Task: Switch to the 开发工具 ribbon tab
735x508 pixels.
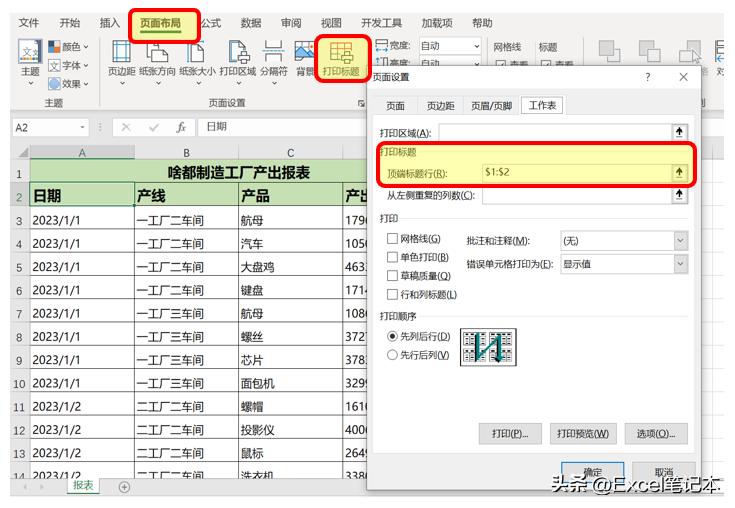Action: [382, 22]
